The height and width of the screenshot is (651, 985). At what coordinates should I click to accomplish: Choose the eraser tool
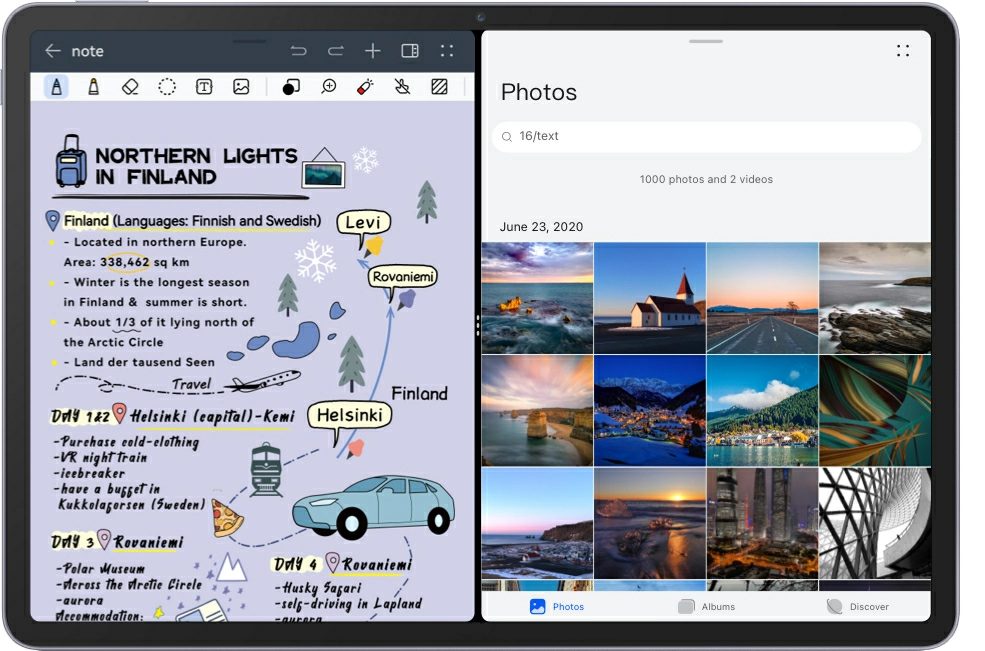[x=130, y=87]
